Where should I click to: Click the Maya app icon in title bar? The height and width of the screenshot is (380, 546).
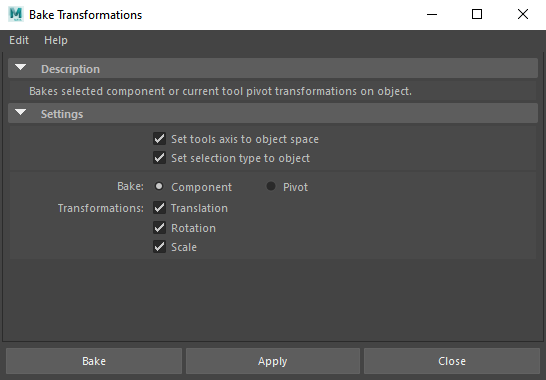click(x=16, y=14)
